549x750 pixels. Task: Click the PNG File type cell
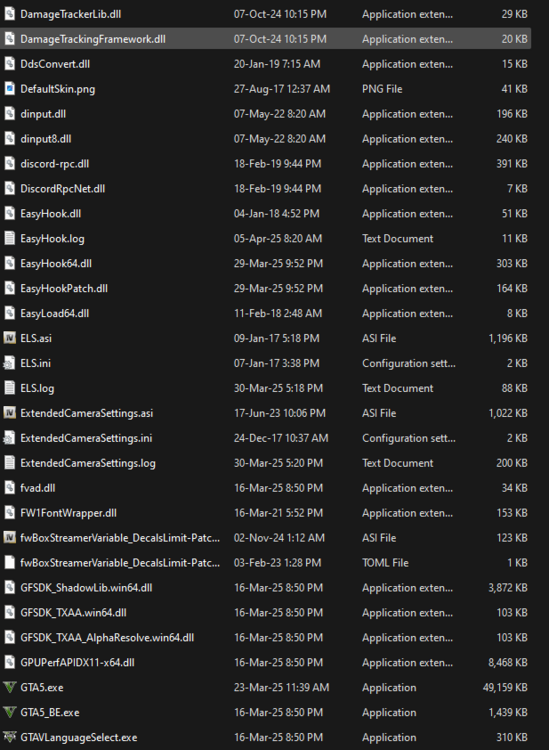tap(382, 89)
